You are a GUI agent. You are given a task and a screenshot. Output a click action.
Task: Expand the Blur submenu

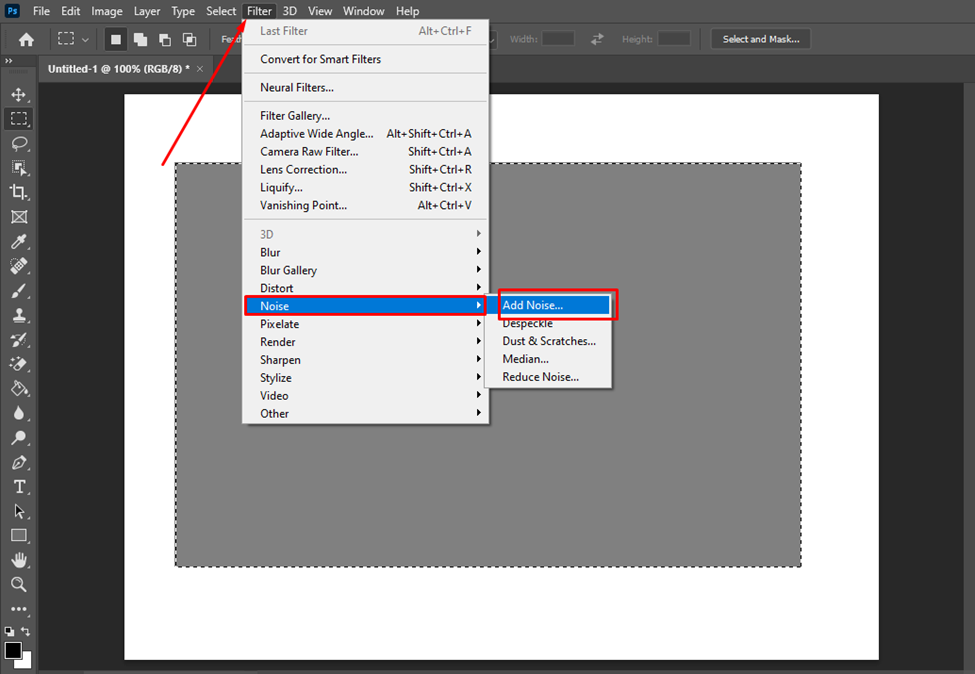pos(366,252)
